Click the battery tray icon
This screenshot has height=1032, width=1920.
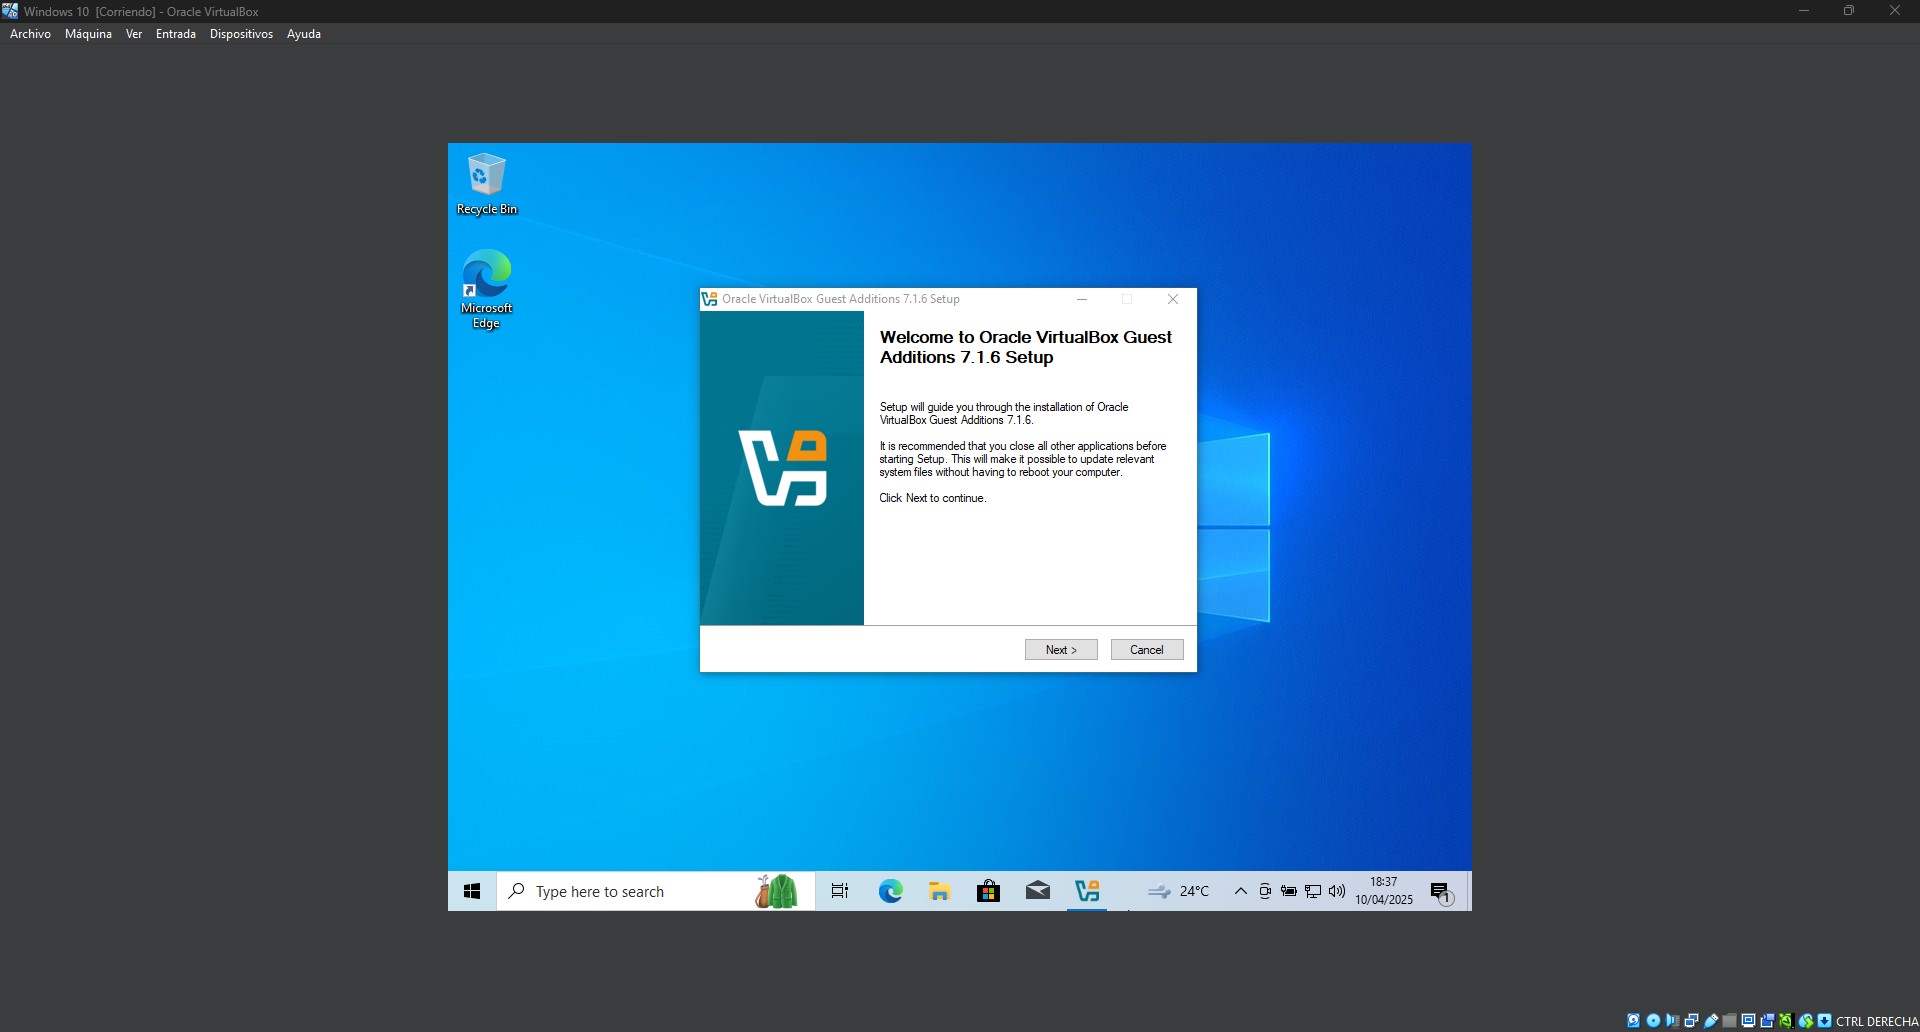coord(1289,891)
